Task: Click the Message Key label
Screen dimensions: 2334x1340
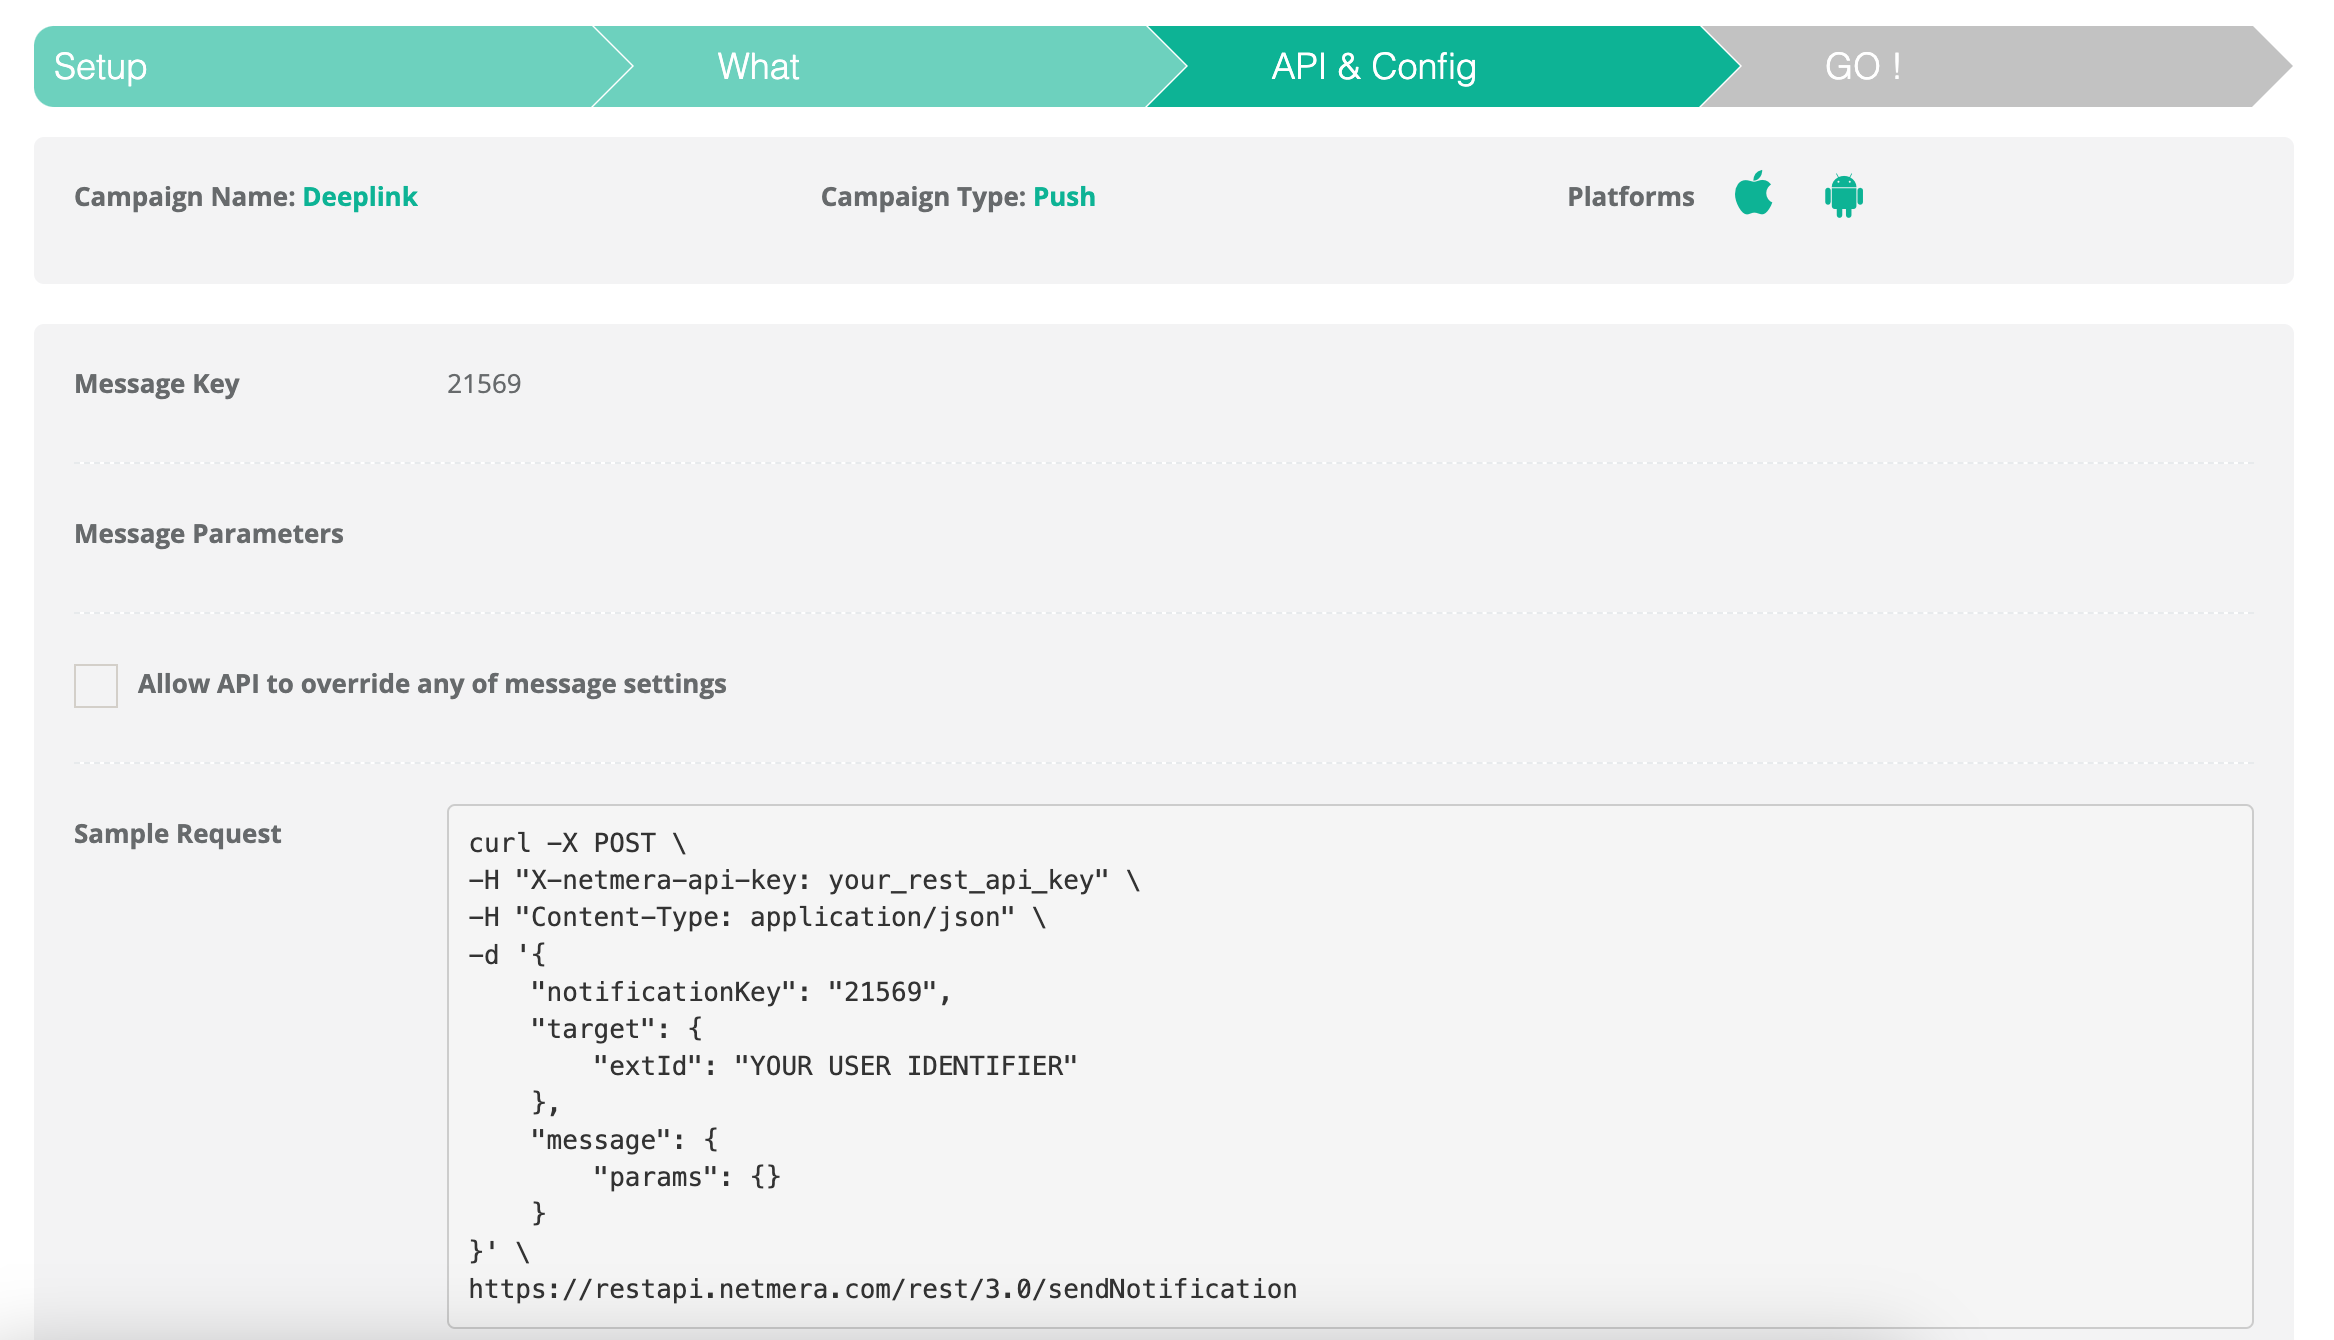Action: tap(157, 384)
